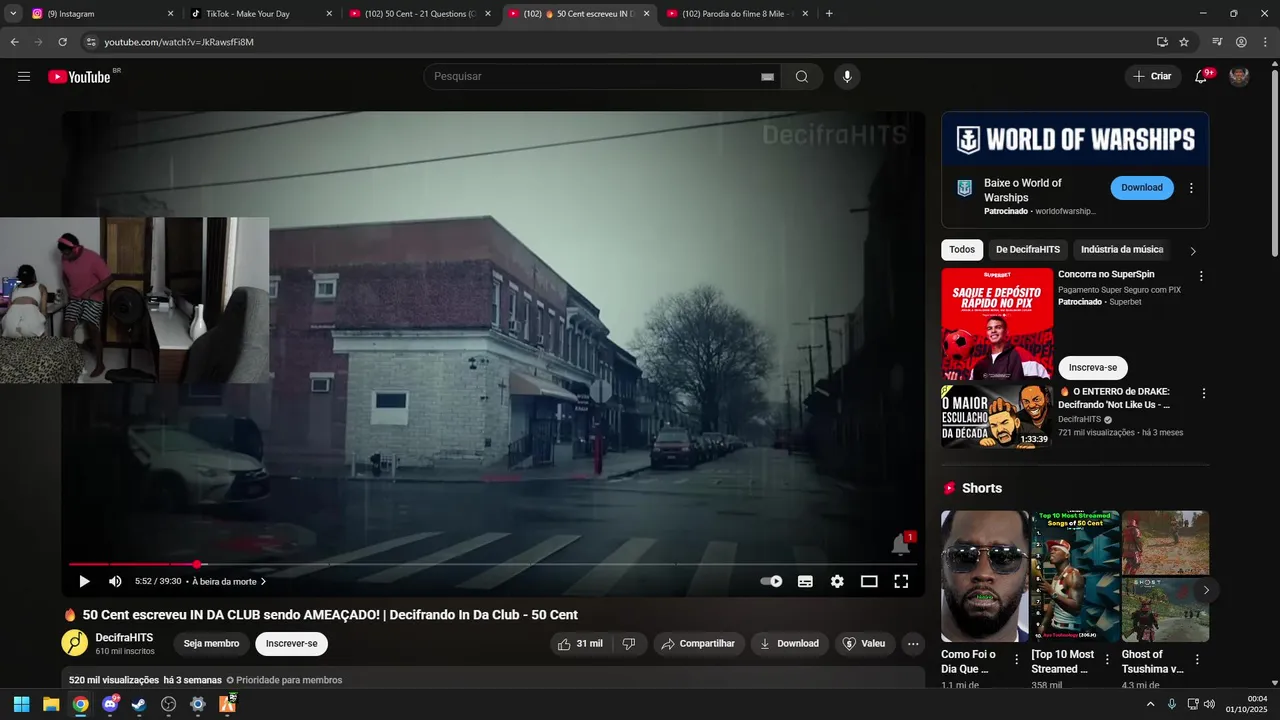Dislike the video
This screenshot has width=1280, height=720.
(629, 644)
